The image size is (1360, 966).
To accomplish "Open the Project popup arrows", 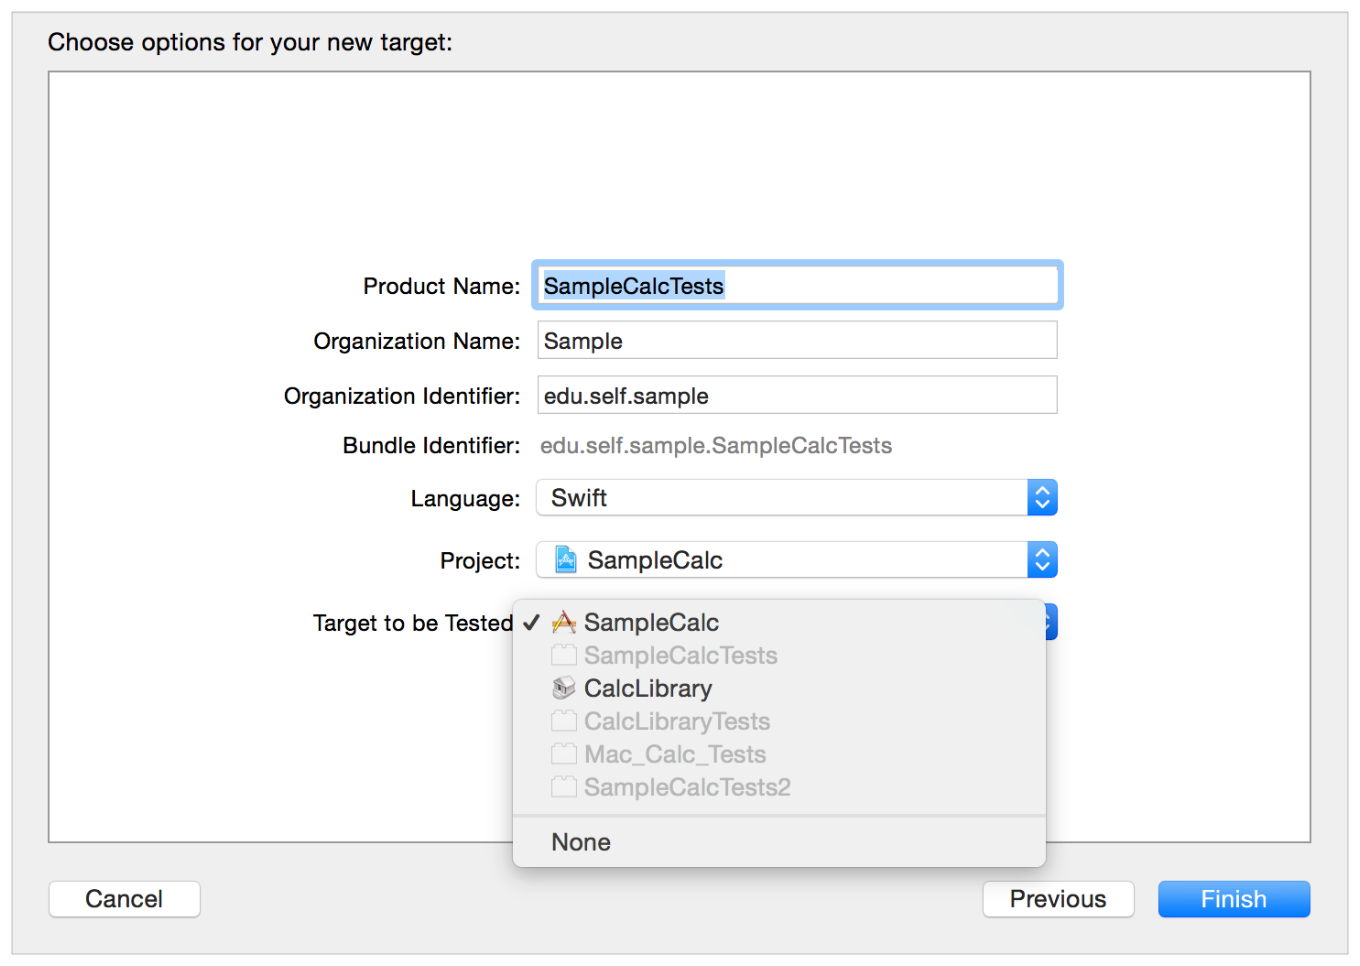I will pos(1042,560).
